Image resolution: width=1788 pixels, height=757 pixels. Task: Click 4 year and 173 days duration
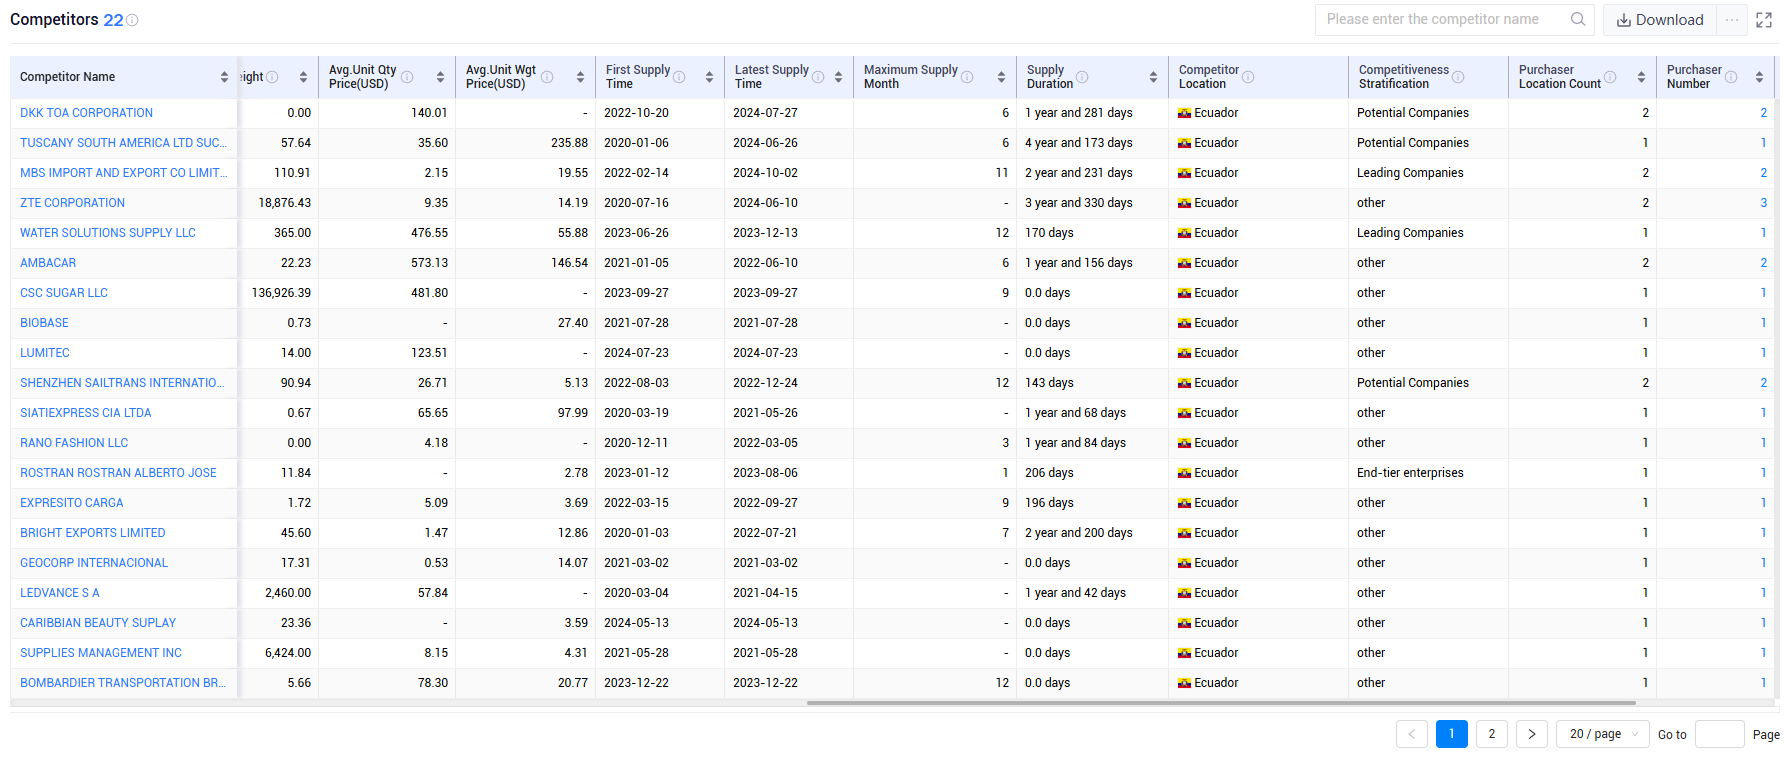1079,143
